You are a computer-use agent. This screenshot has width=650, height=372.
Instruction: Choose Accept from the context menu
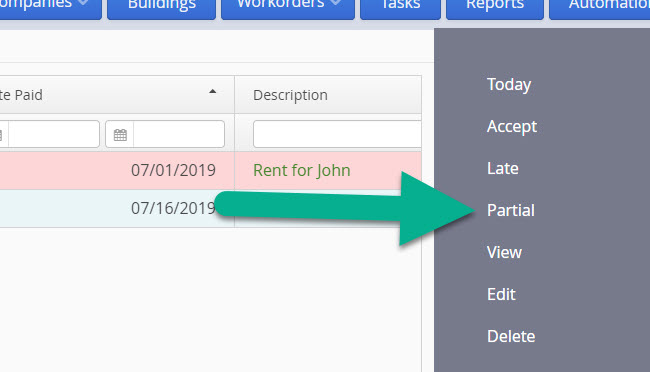click(x=512, y=126)
